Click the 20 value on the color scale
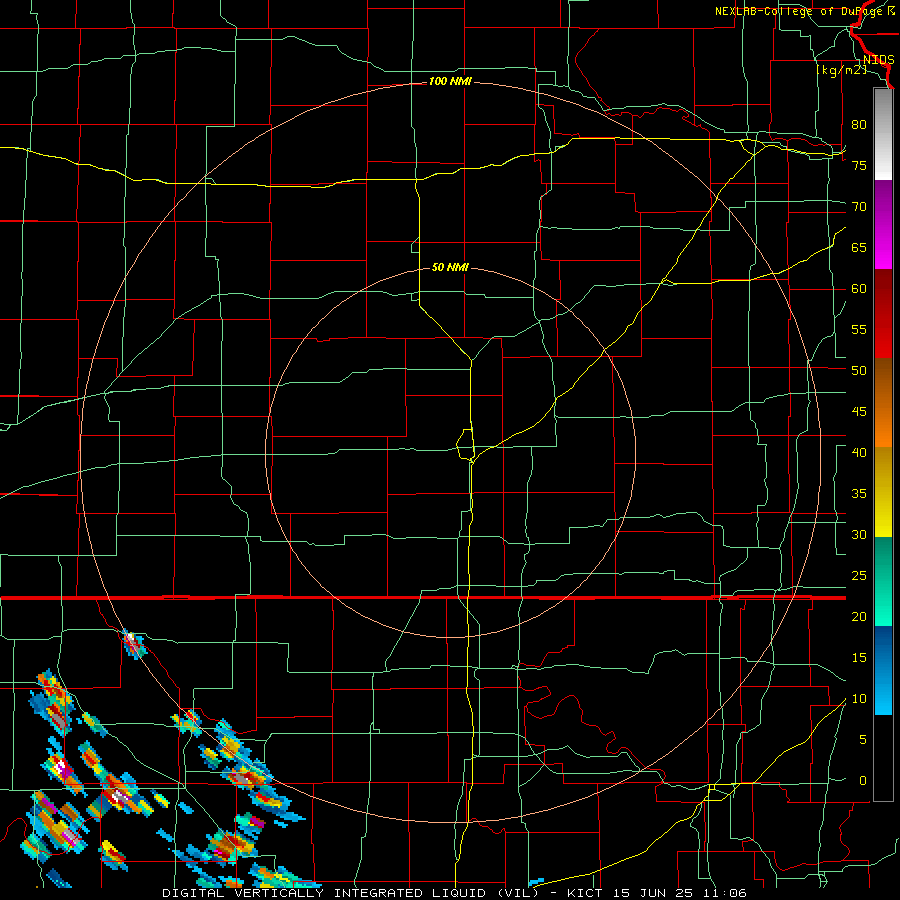Screen dimensions: 900x900 tap(859, 617)
